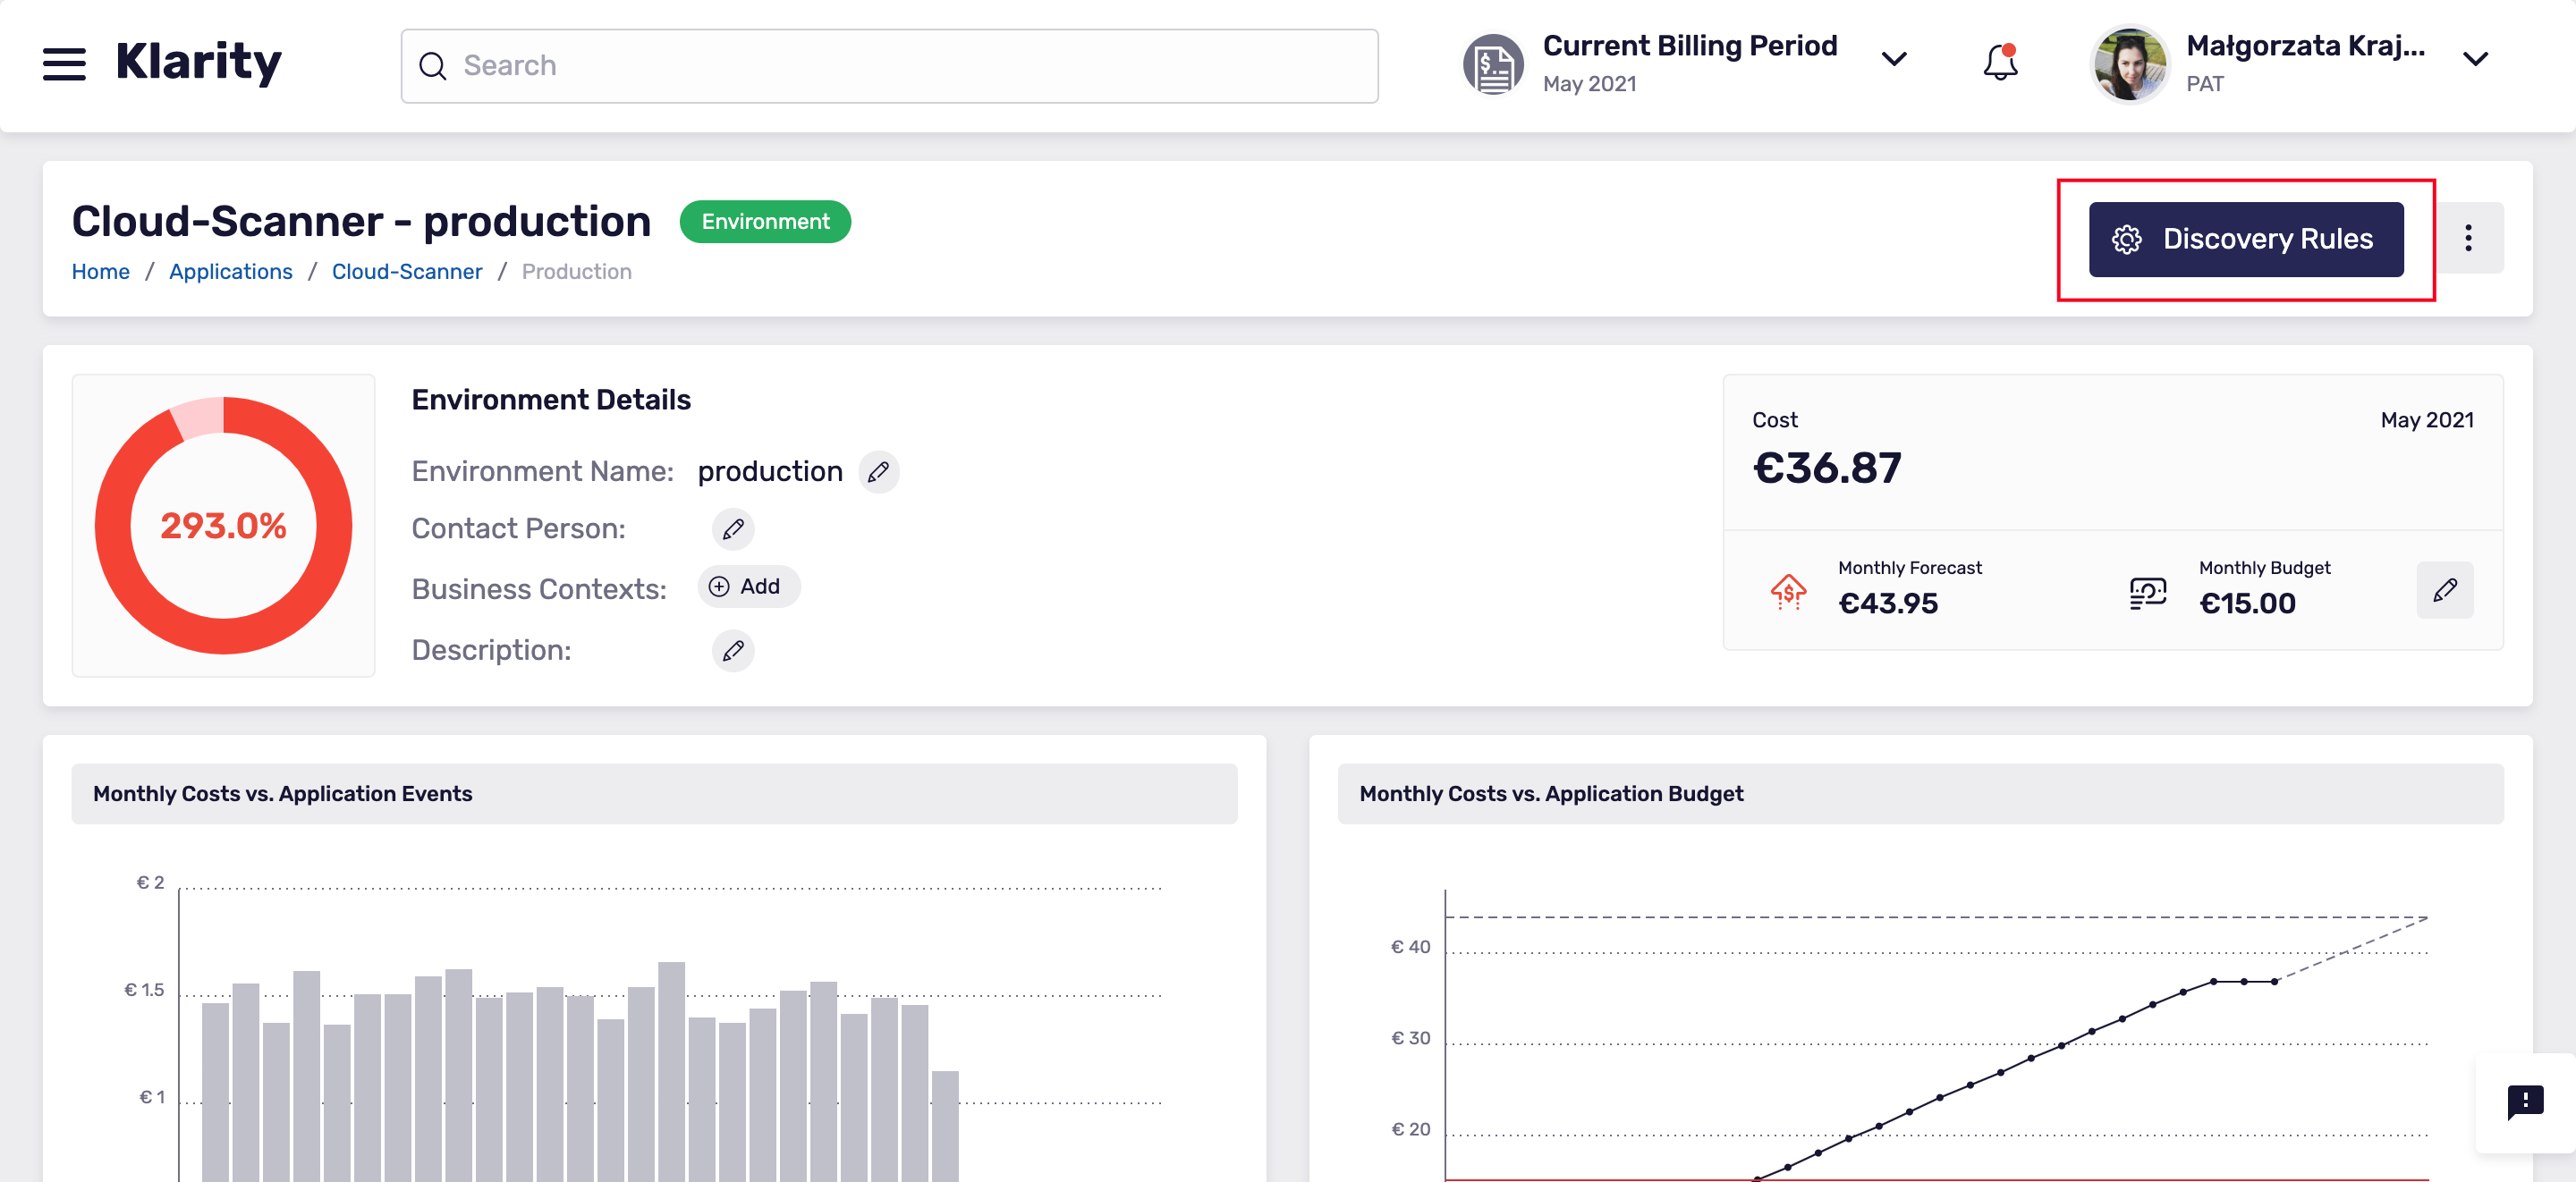The width and height of the screenshot is (2576, 1182).
Task: Go to Home breadcrumb
Action: click(x=101, y=271)
